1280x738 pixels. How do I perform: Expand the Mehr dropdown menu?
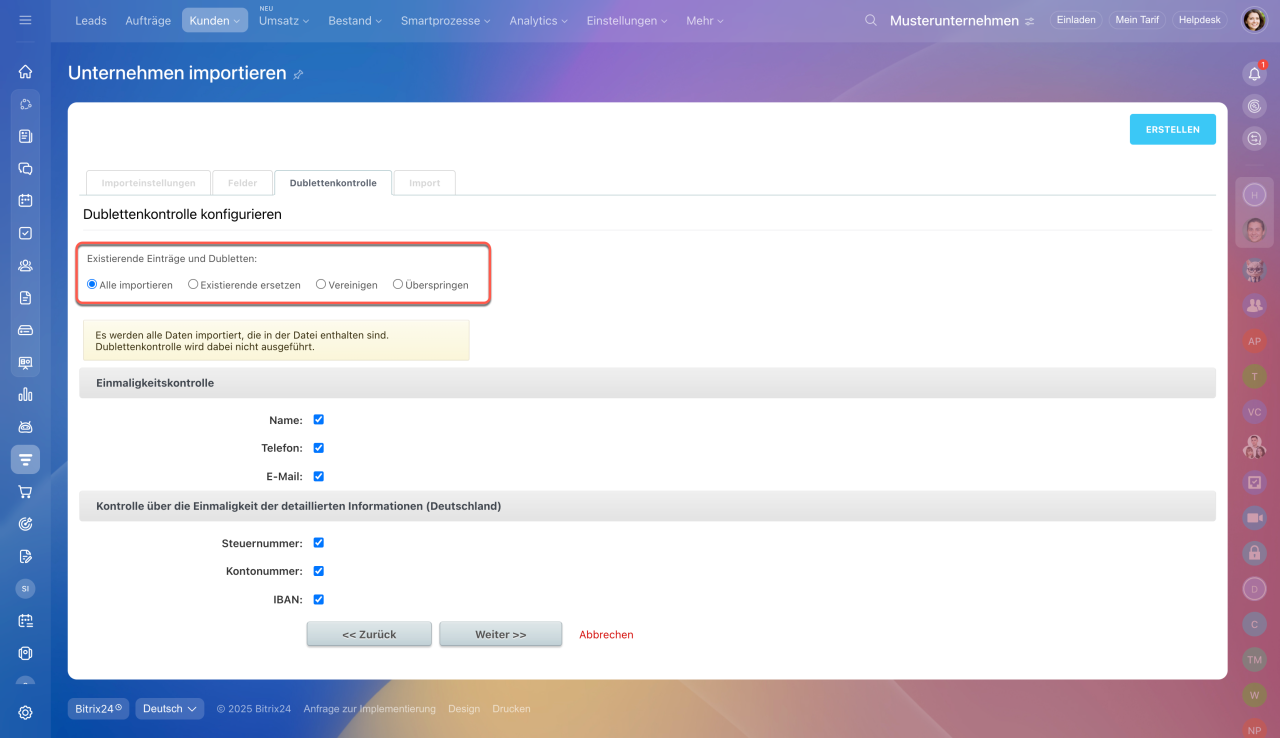705,20
